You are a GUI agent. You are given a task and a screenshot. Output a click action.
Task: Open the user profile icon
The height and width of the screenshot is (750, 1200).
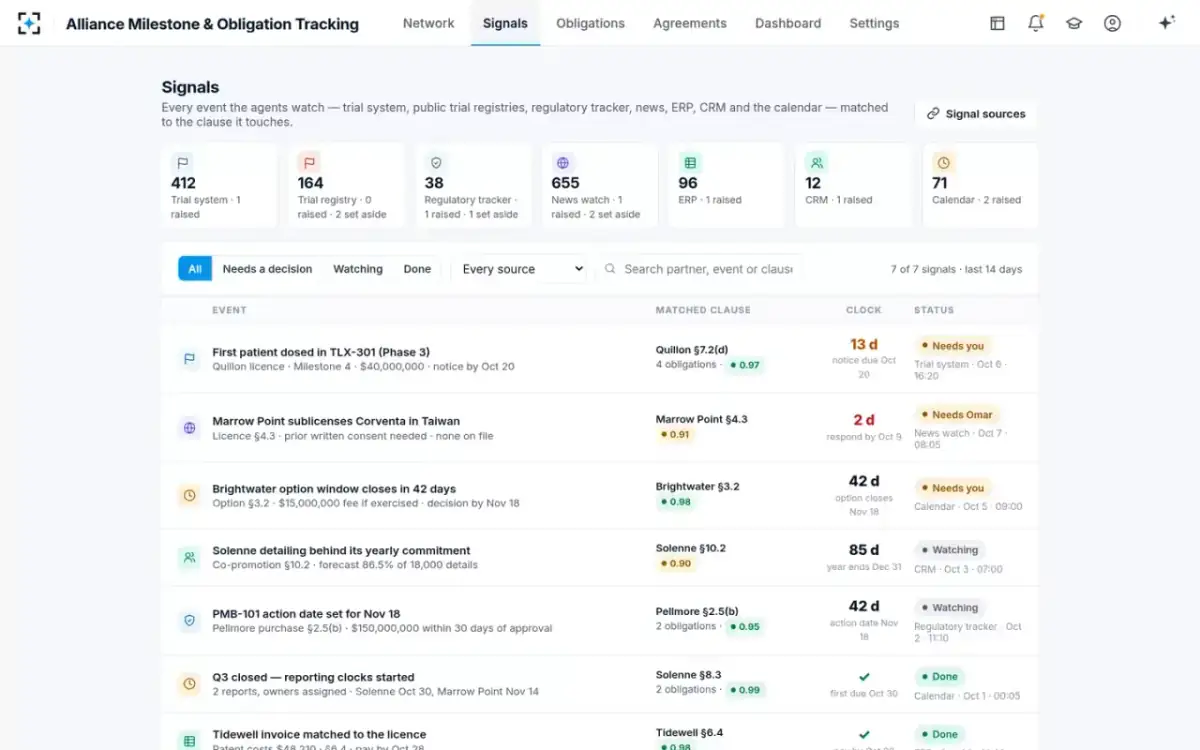[x=1112, y=23]
